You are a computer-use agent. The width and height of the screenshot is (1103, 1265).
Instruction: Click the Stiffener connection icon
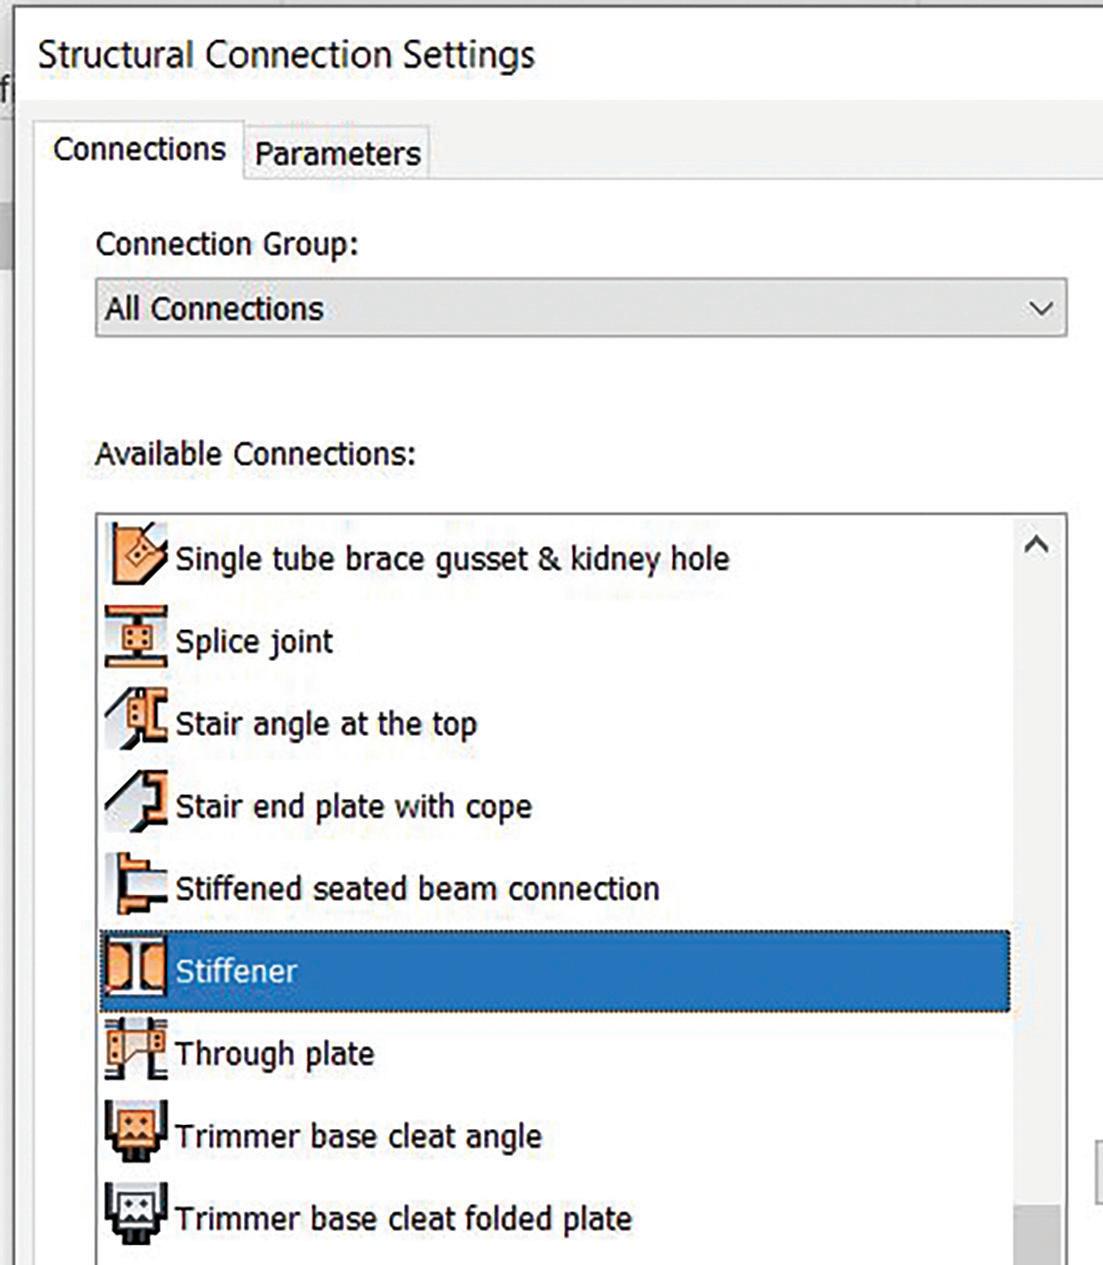(x=136, y=967)
